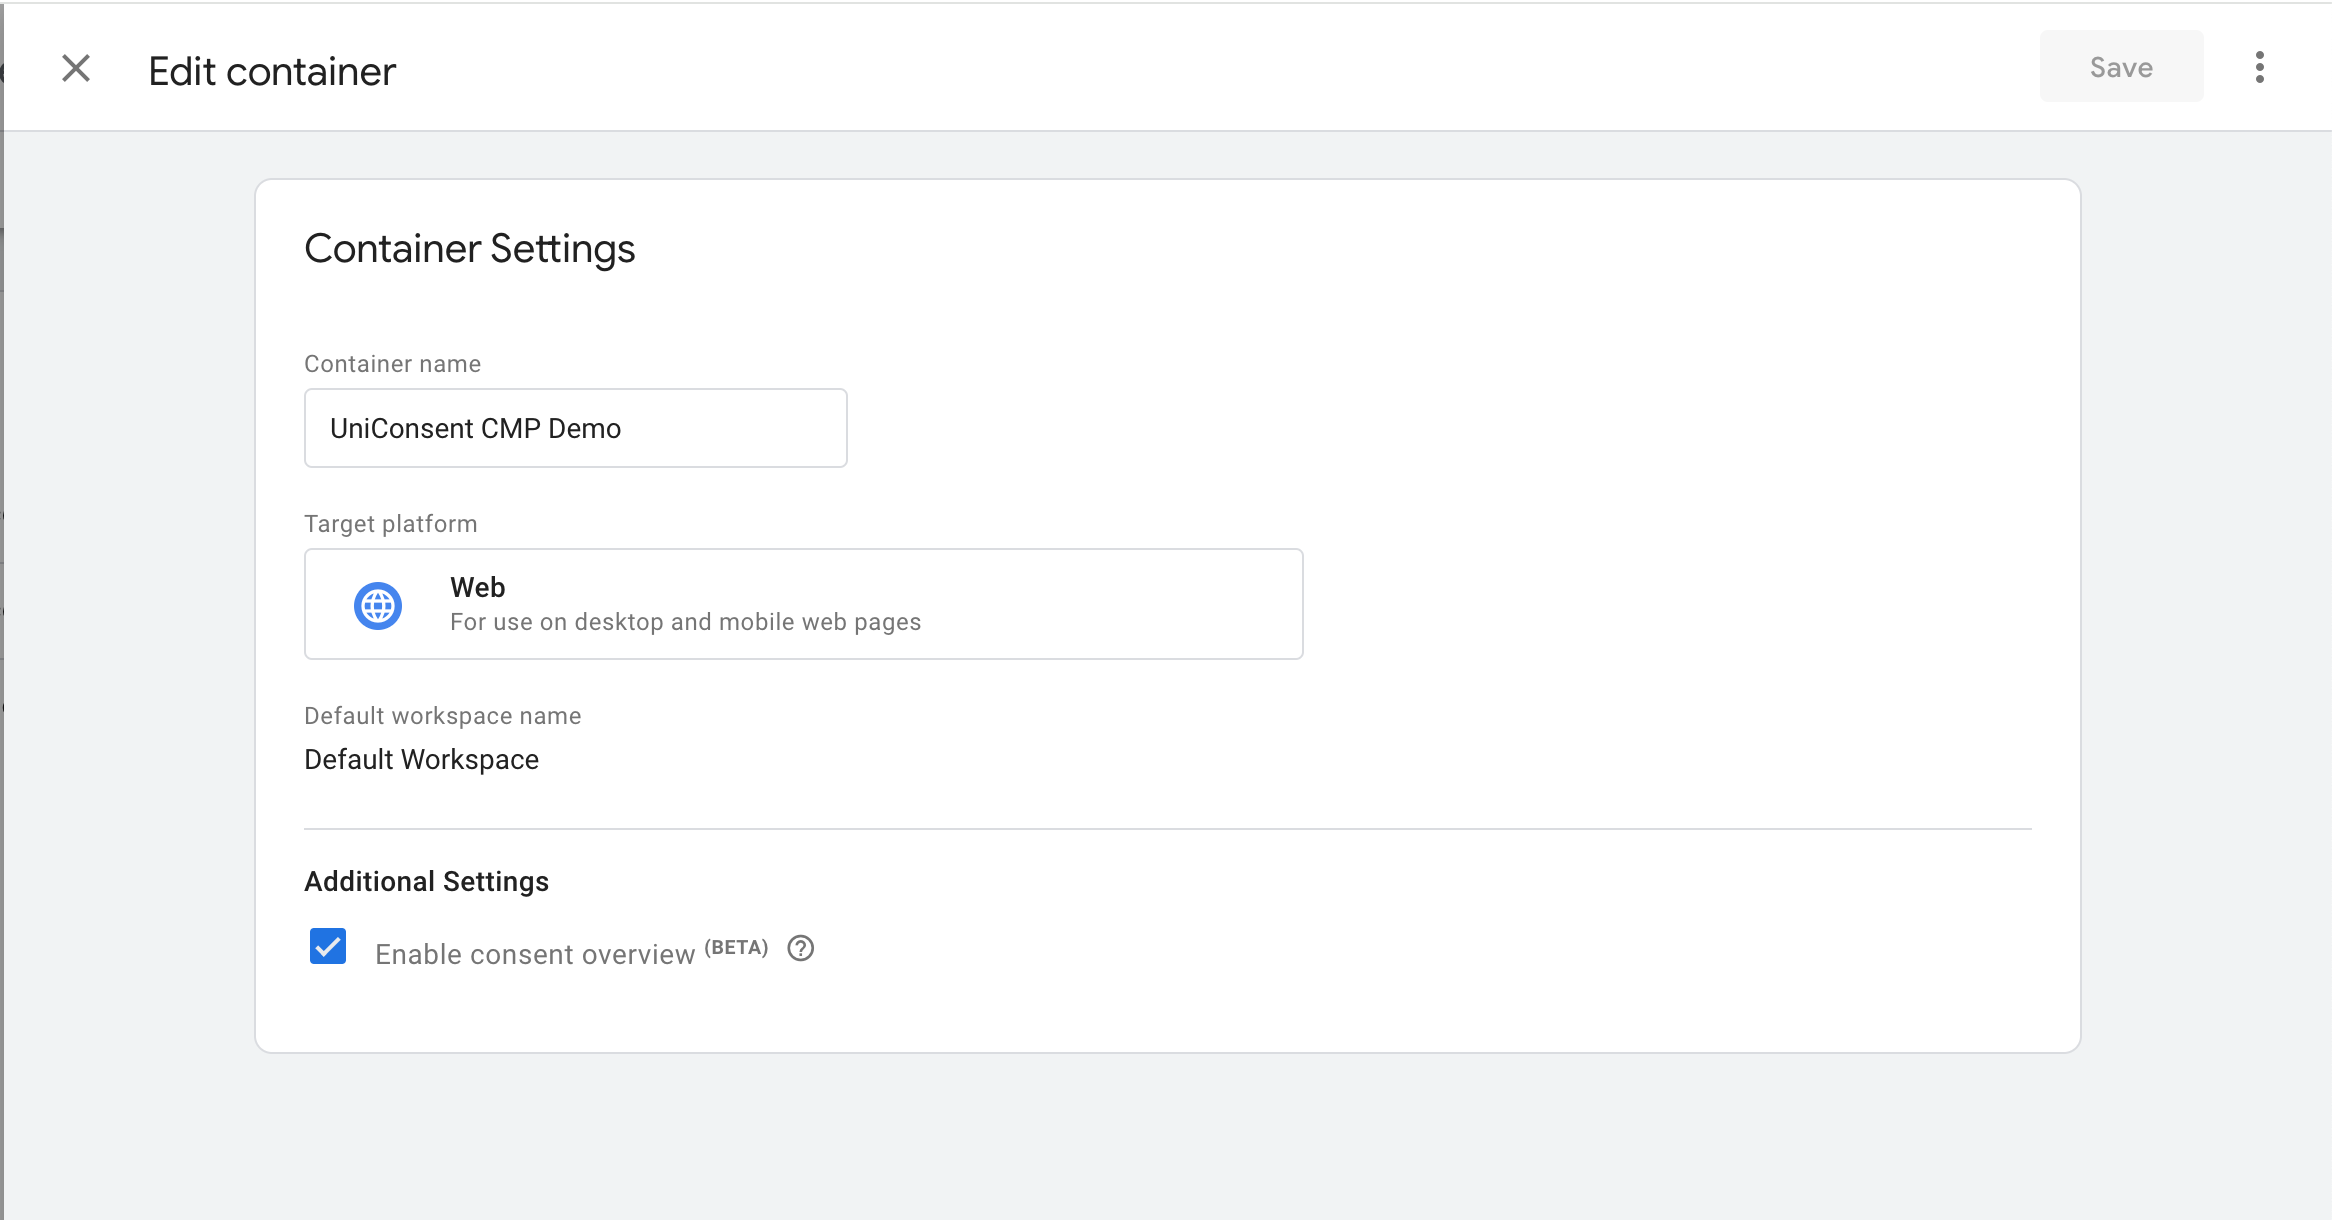Click the consent overview help icon
This screenshot has height=1220, width=2332.
[802, 950]
